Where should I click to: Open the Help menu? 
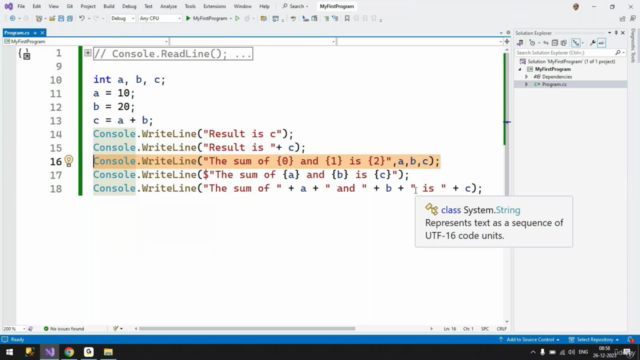264,6
